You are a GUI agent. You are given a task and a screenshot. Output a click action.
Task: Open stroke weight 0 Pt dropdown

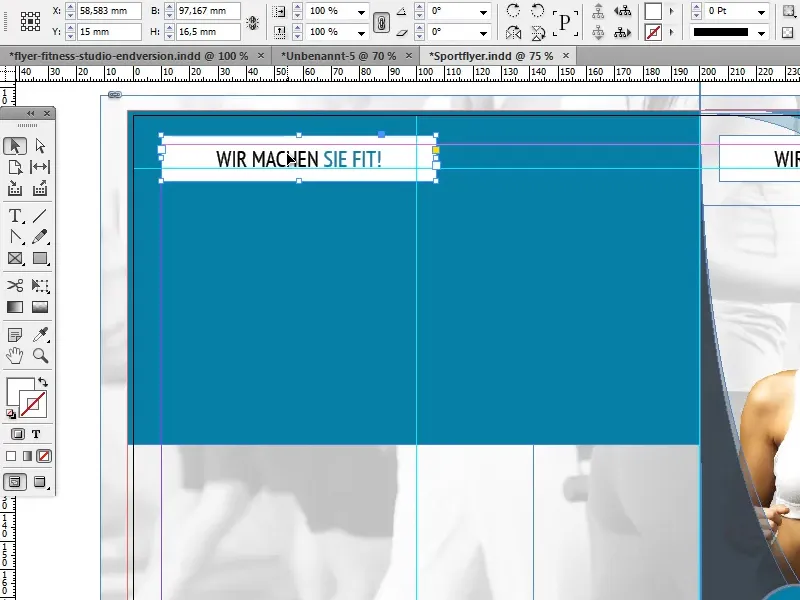pos(761,12)
